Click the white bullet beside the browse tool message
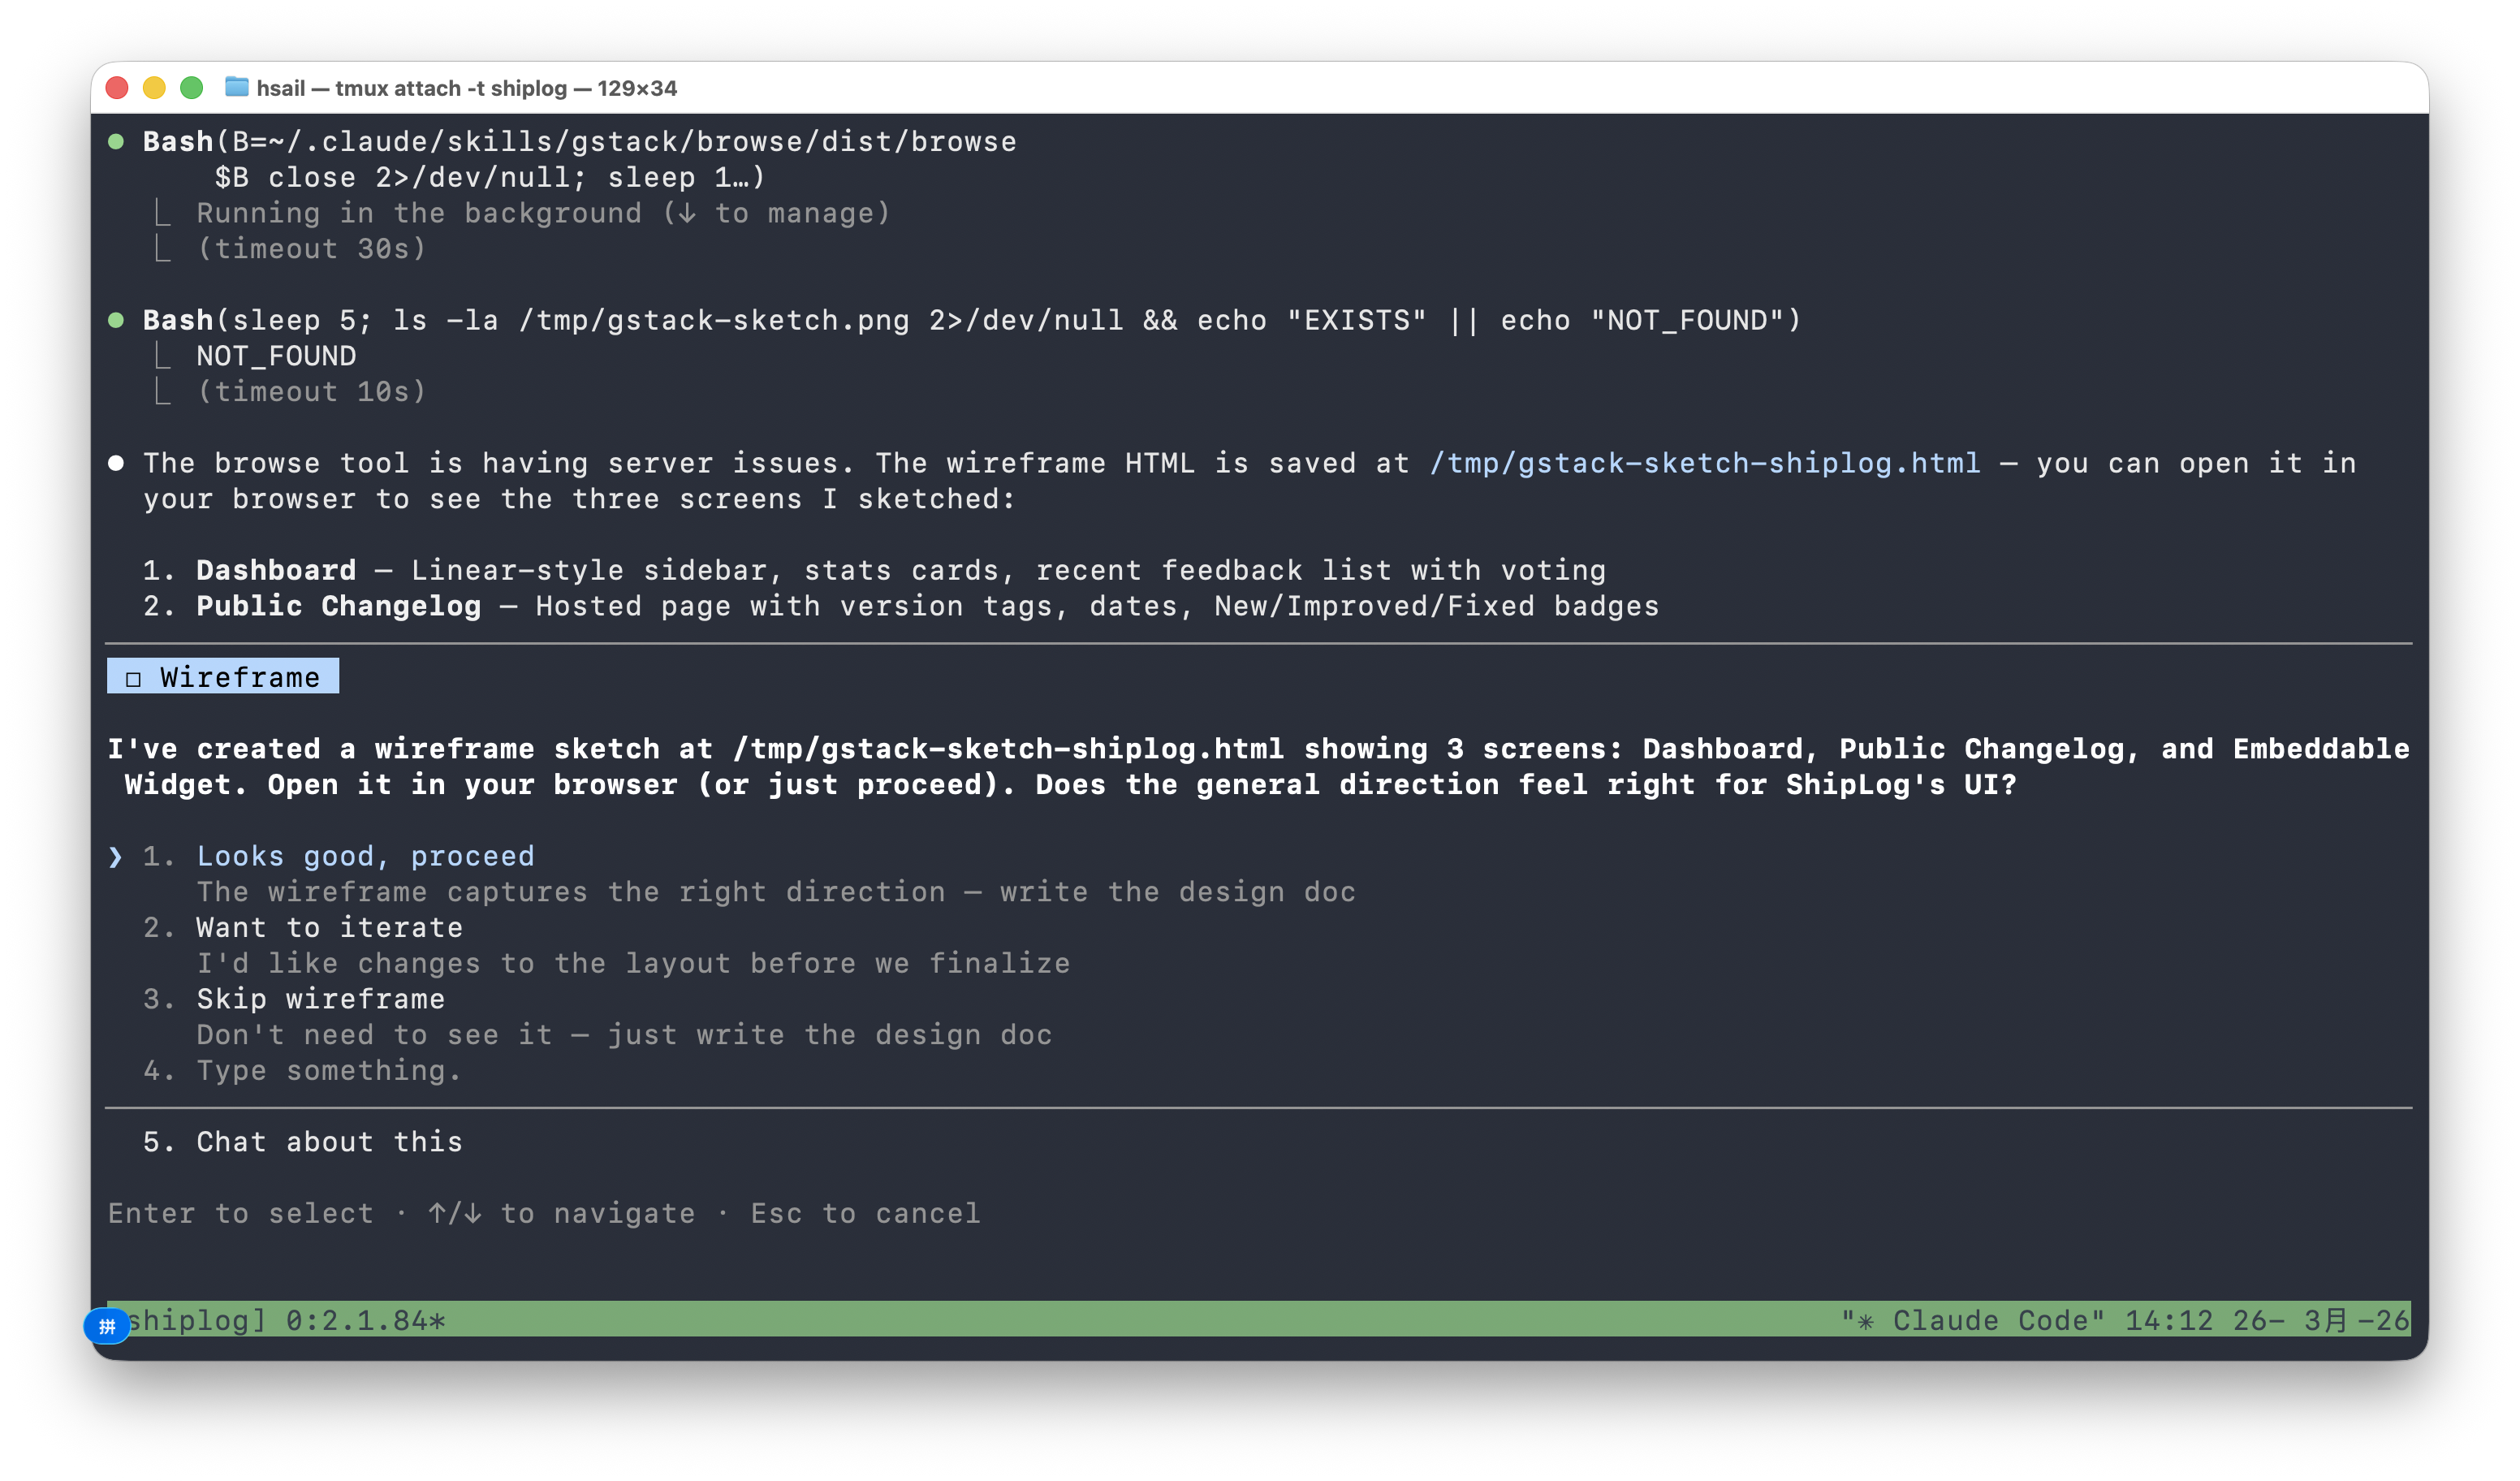The width and height of the screenshot is (2520, 1481). (116, 463)
